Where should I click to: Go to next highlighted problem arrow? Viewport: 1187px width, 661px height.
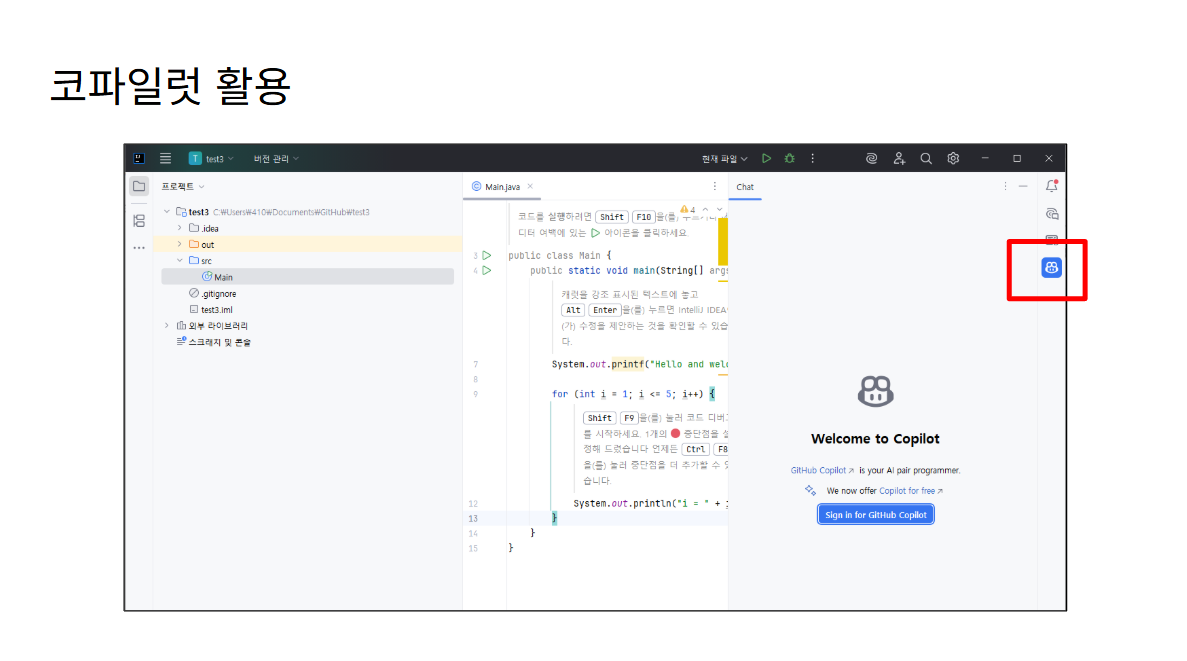[719, 210]
